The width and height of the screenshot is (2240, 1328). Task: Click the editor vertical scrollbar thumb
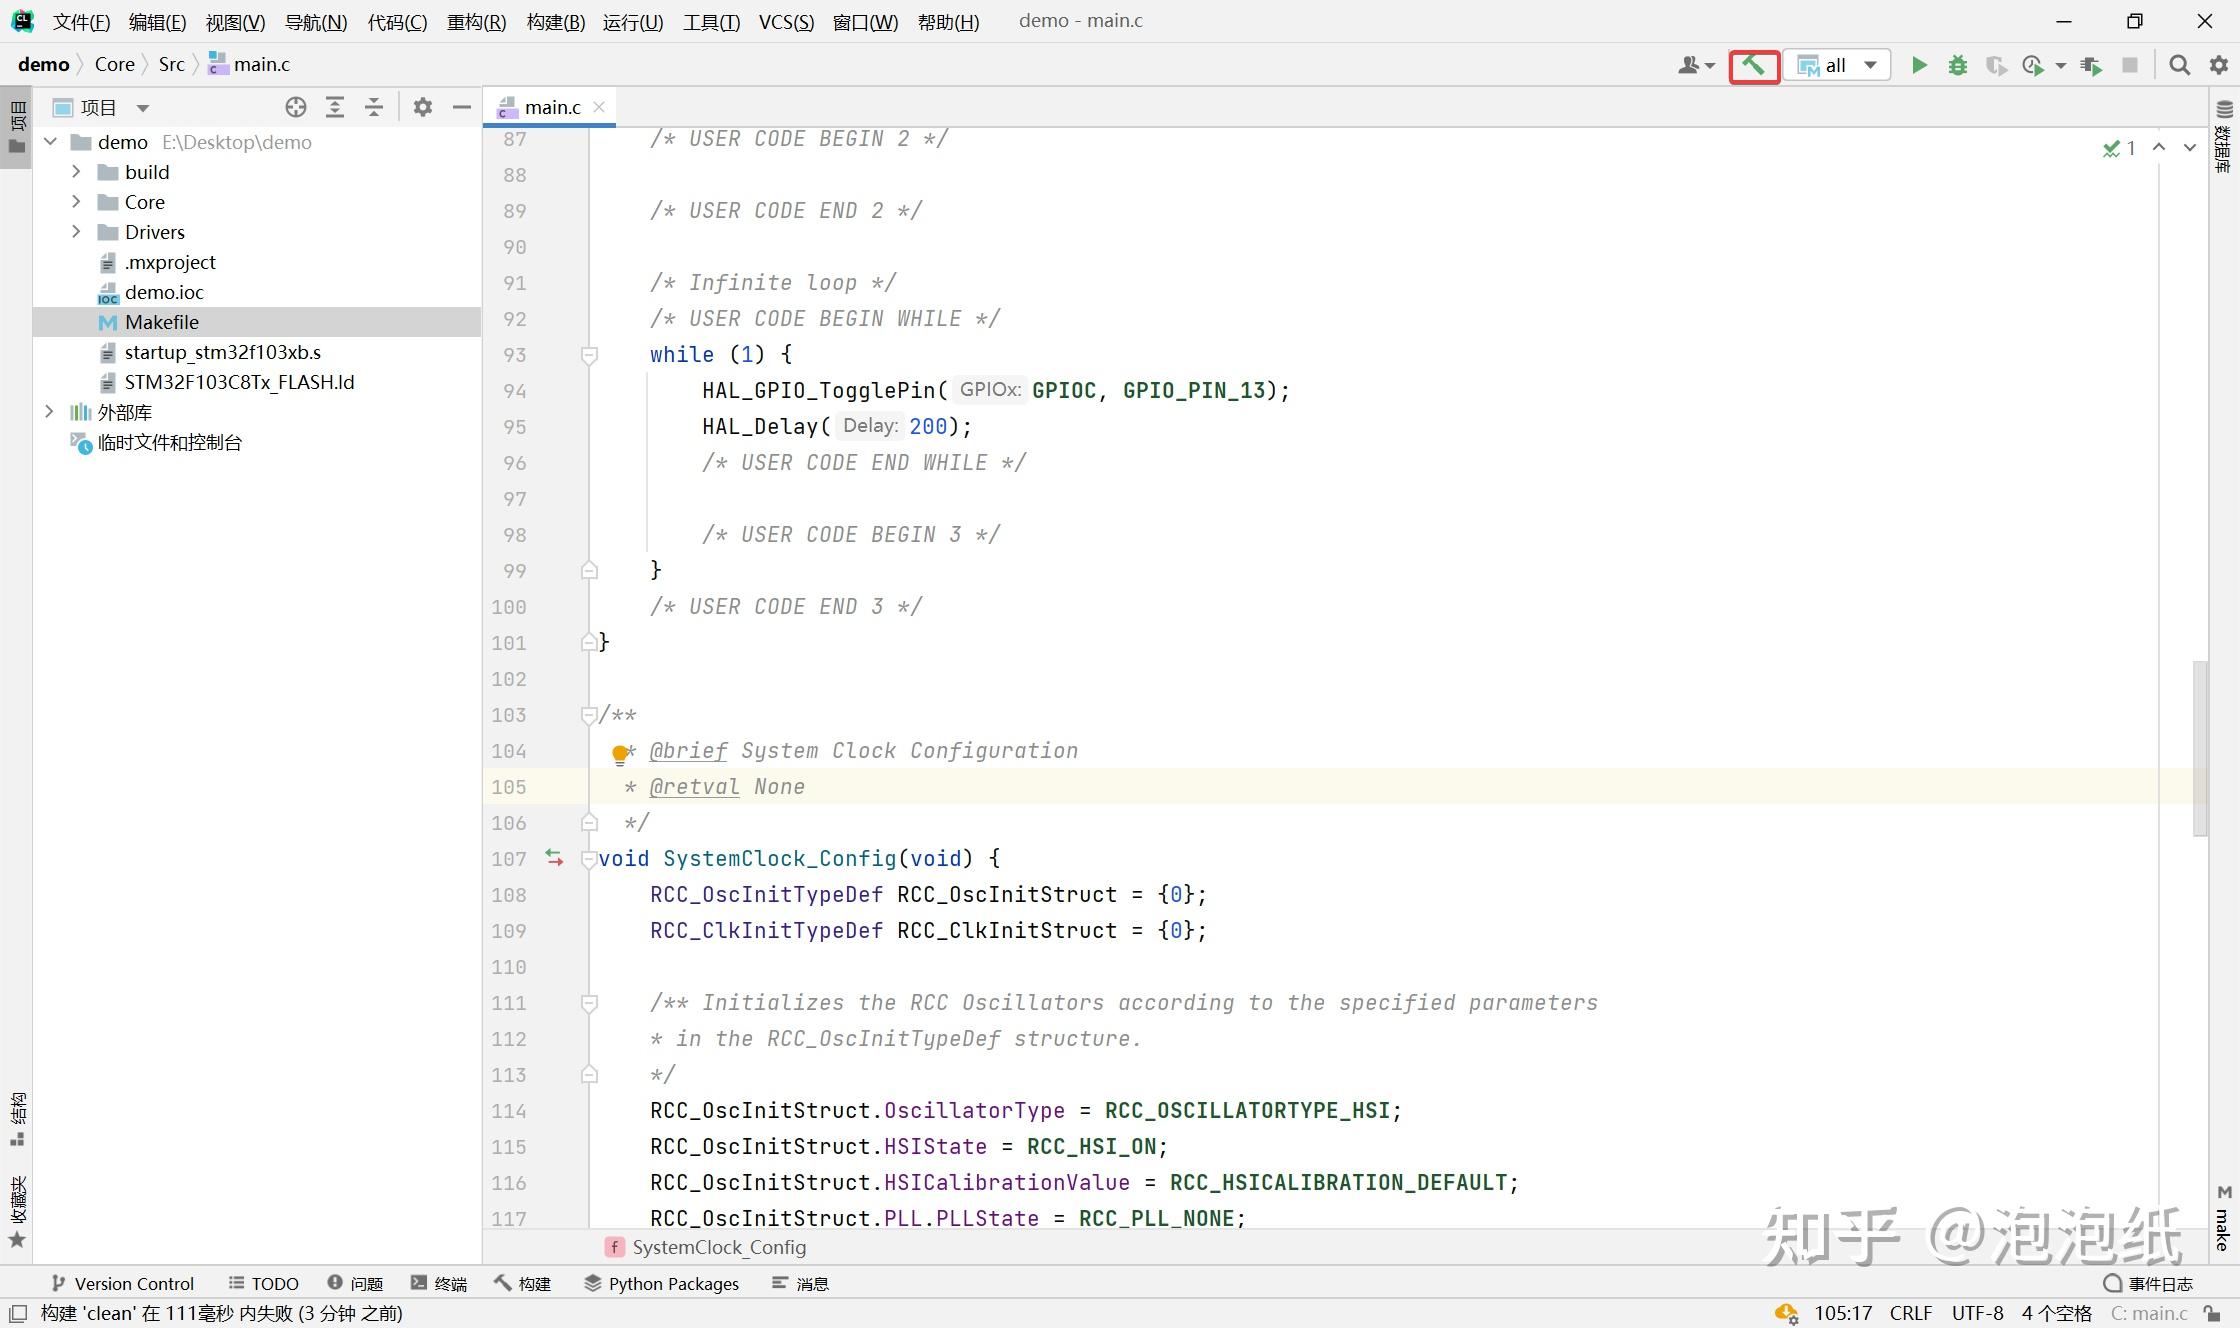(2200, 748)
